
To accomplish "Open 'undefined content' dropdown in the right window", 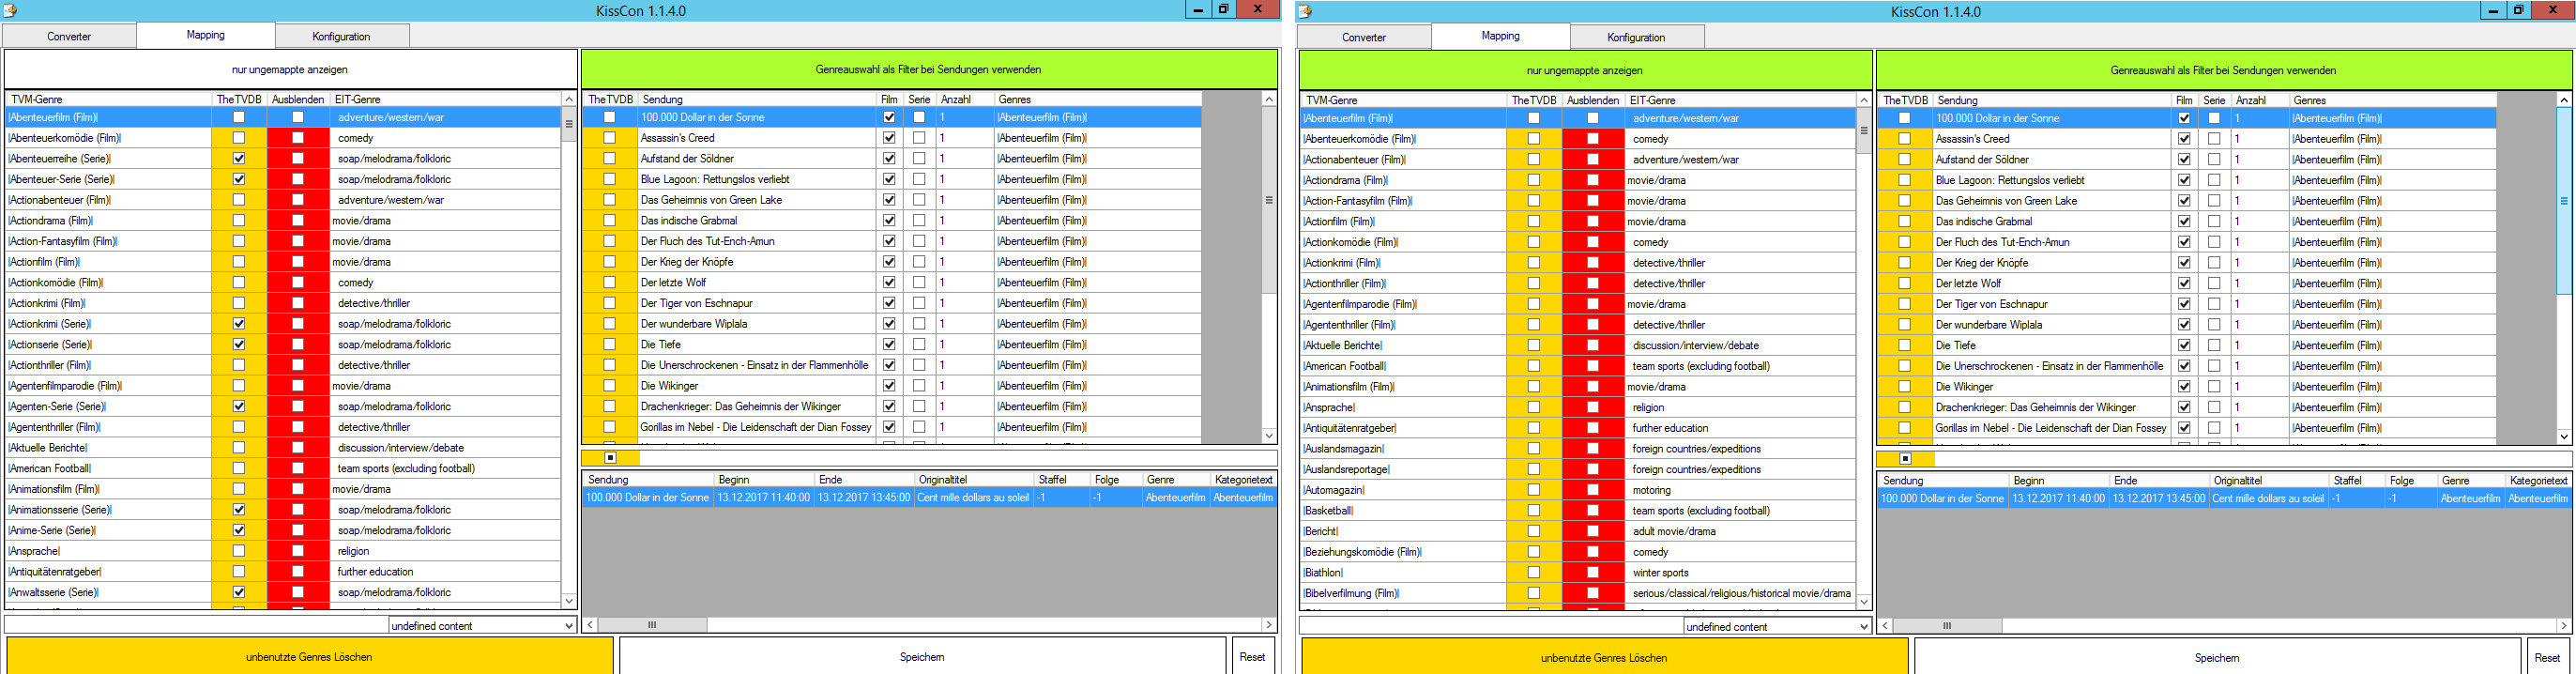I will coord(1778,627).
